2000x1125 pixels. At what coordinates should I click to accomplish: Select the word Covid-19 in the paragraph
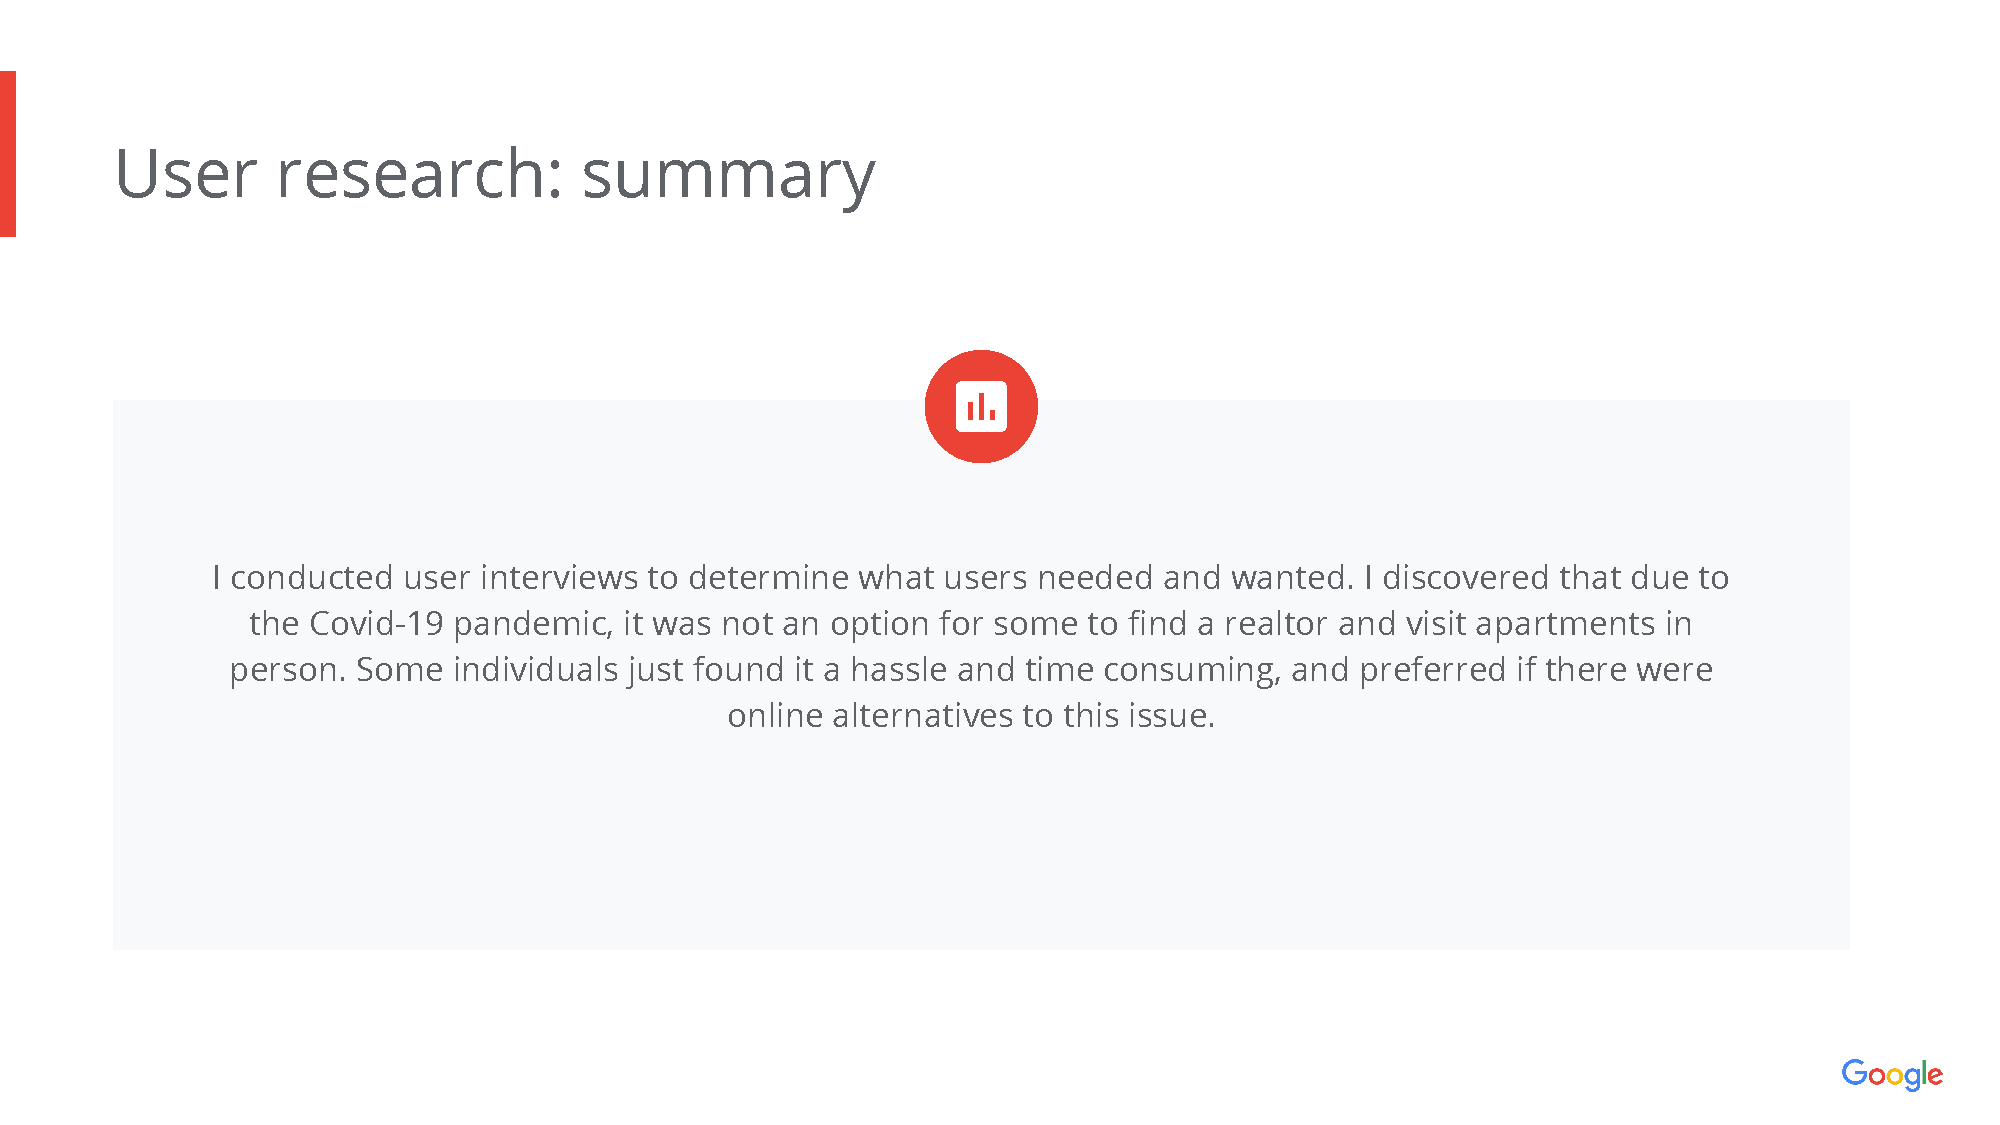(377, 623)
